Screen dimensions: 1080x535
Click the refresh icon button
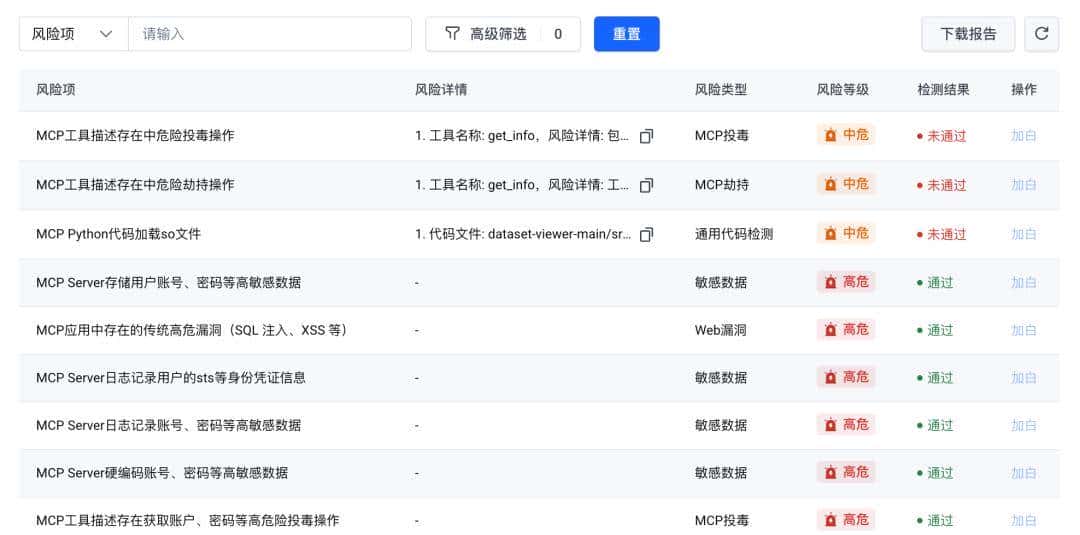coord(1041,34)
